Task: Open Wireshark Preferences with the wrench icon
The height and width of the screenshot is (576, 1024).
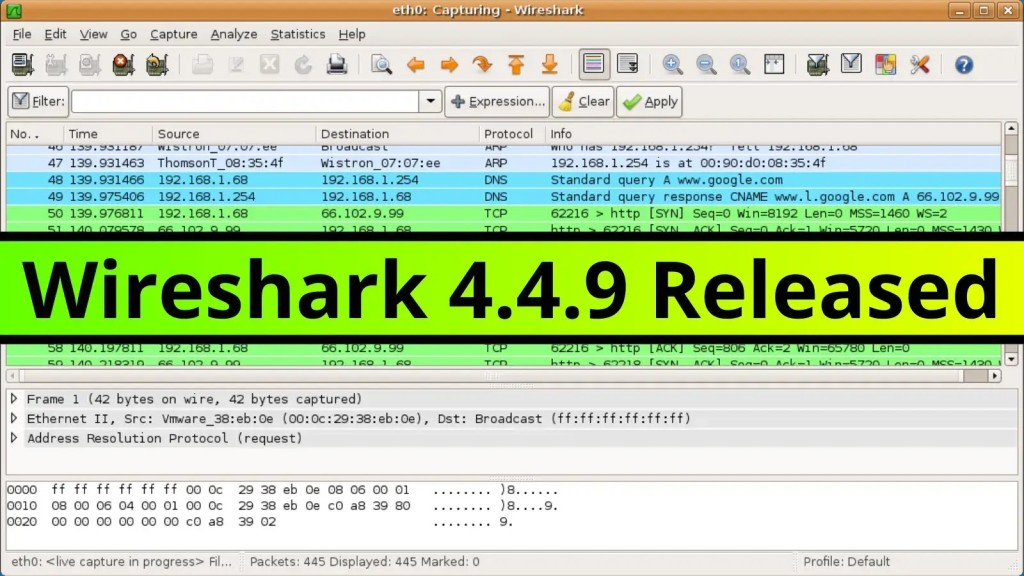Action: pyautogui.click(x=920, y=64)
